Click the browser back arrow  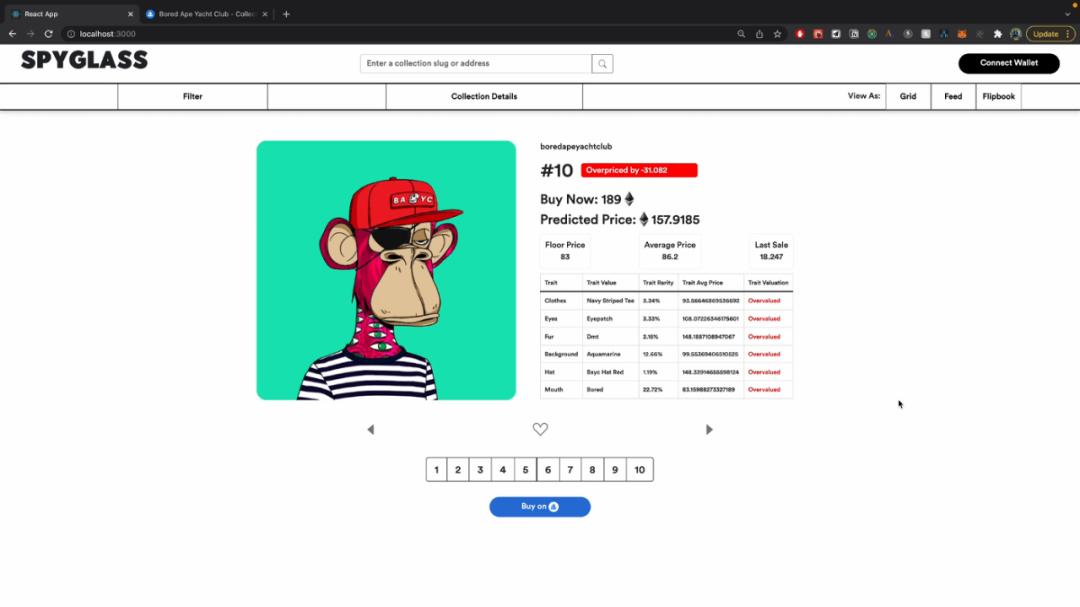click(12, 34)
